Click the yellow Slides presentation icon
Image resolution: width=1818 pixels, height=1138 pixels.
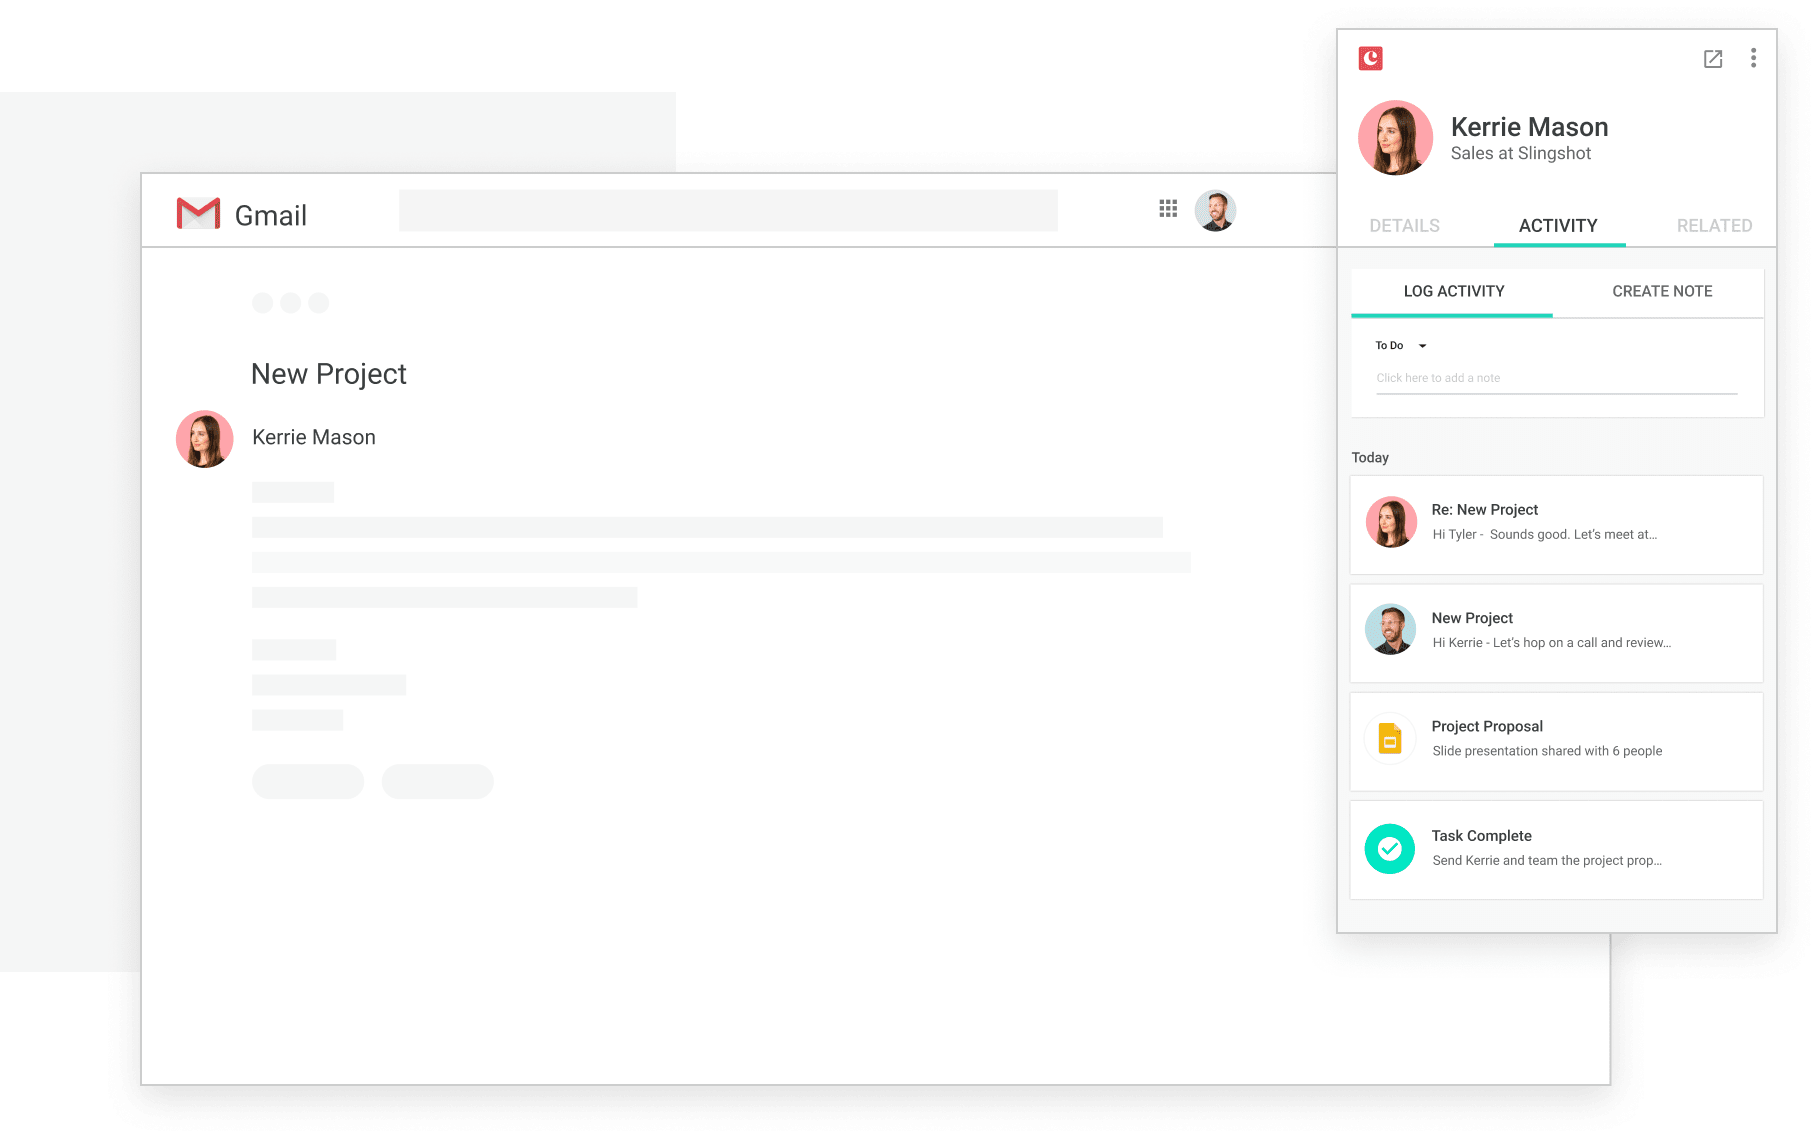click(1390, 739)
